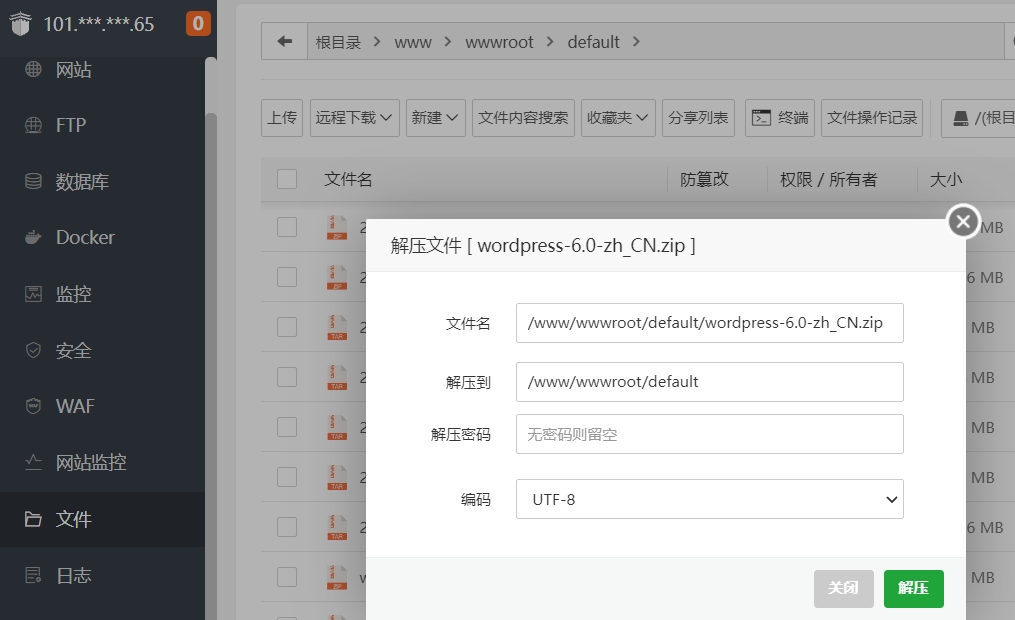
Task: Close the 解压文件 dialog with X
Action: tap(963, 221)
